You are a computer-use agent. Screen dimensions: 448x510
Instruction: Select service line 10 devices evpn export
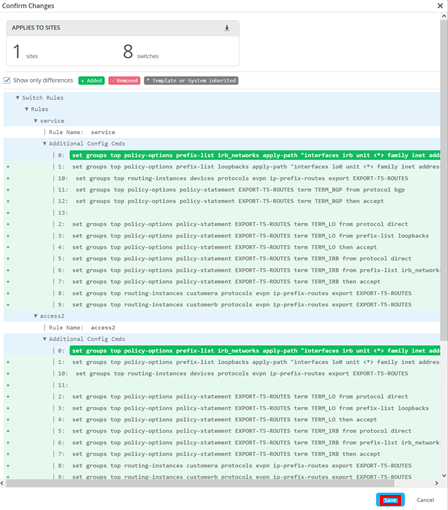(242, 178)
